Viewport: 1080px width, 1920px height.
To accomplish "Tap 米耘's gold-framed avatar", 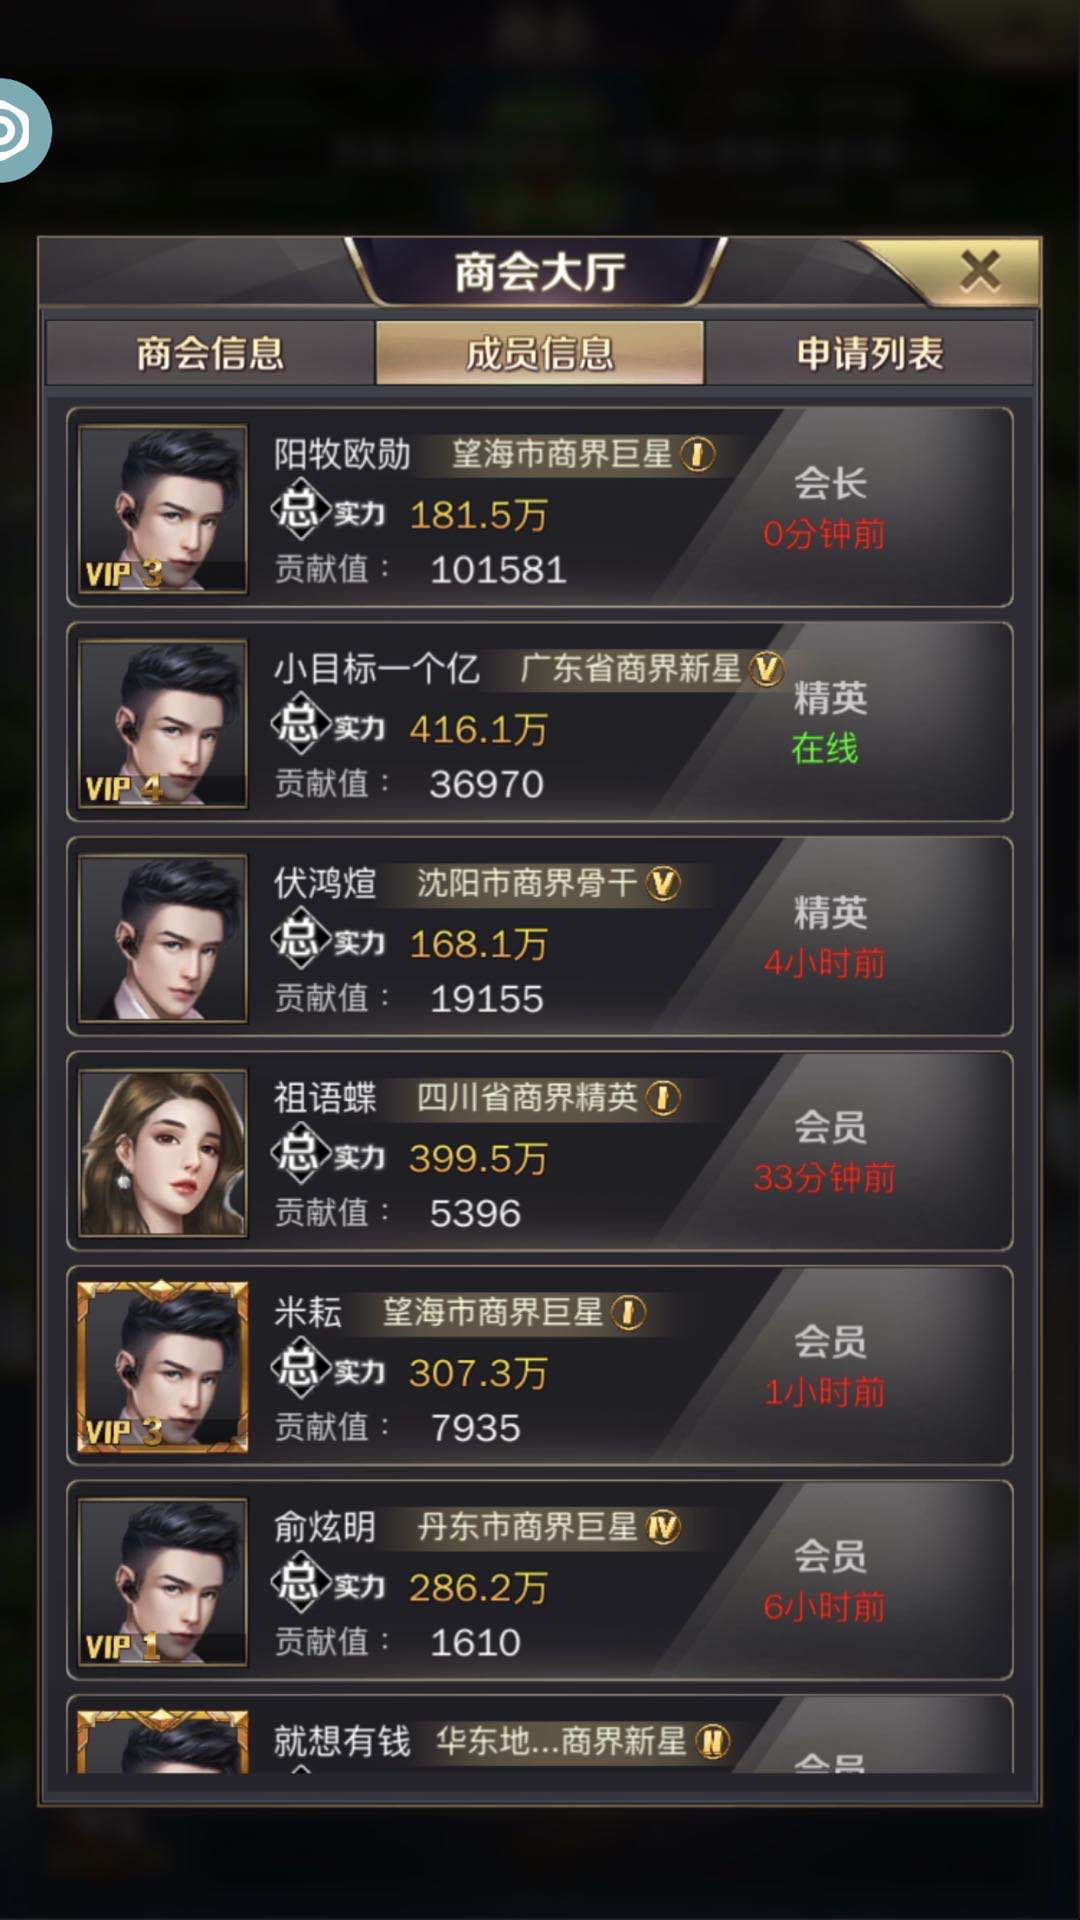I will point(163,1367).
